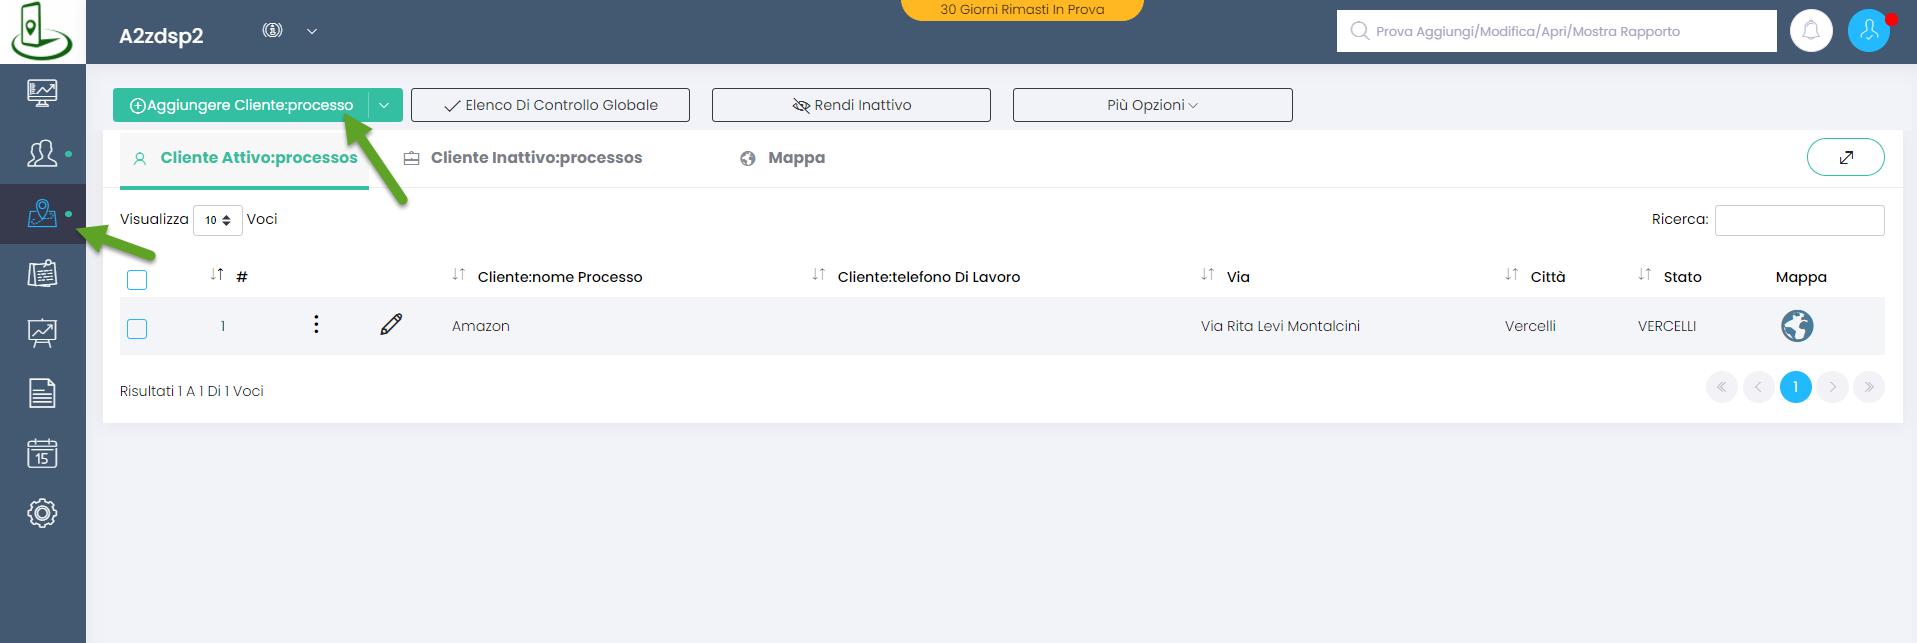Image resolution: width=1917 pixels, height=643 pixels.
Task: Click Rendi Inattivo button
Action: [x=851, y=105]
